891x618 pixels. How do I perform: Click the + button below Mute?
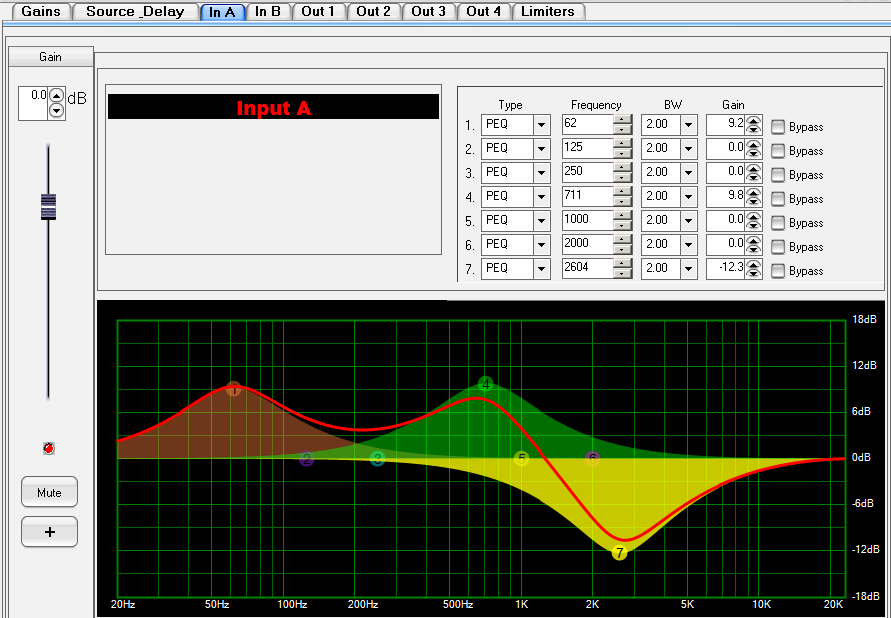(x=49, y=533)
